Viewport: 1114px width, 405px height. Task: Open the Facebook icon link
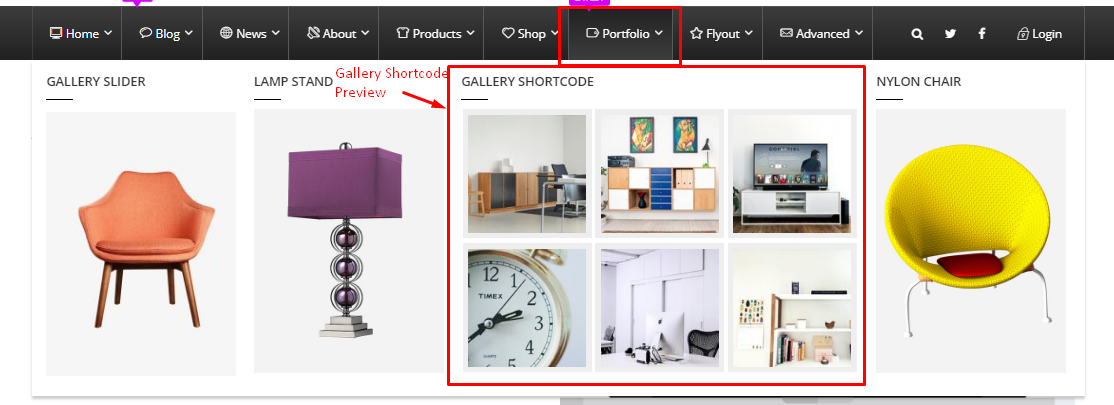coord(982,33)
